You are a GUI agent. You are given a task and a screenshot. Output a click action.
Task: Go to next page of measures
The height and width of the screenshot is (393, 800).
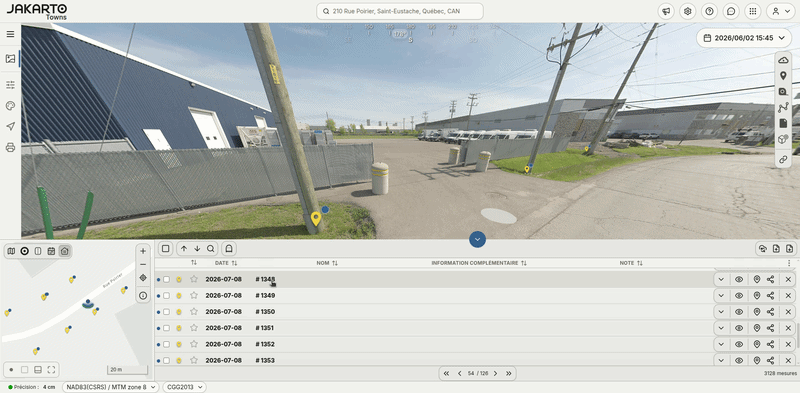[495, 374]
